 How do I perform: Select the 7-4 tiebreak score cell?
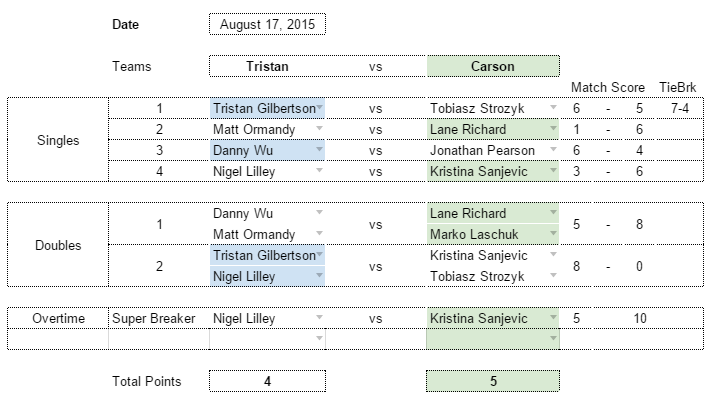click(x=679, y=108)
